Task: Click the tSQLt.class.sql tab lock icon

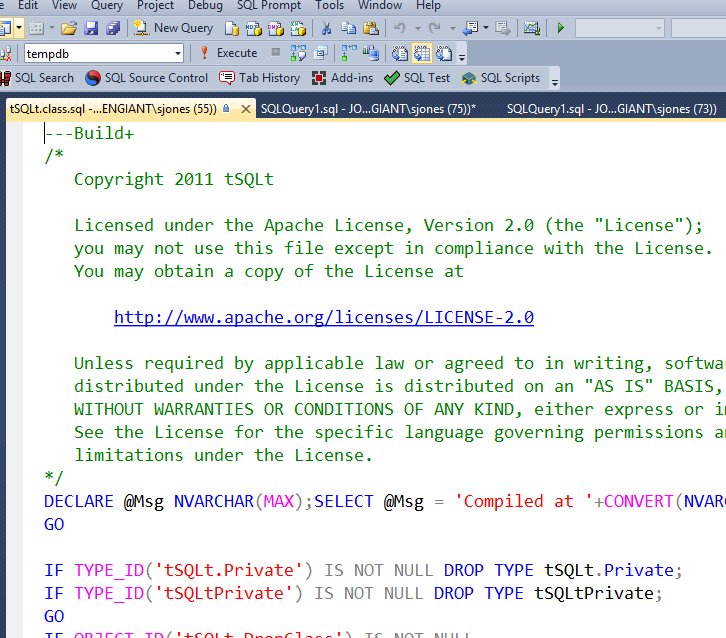Action: coord(226,108)
